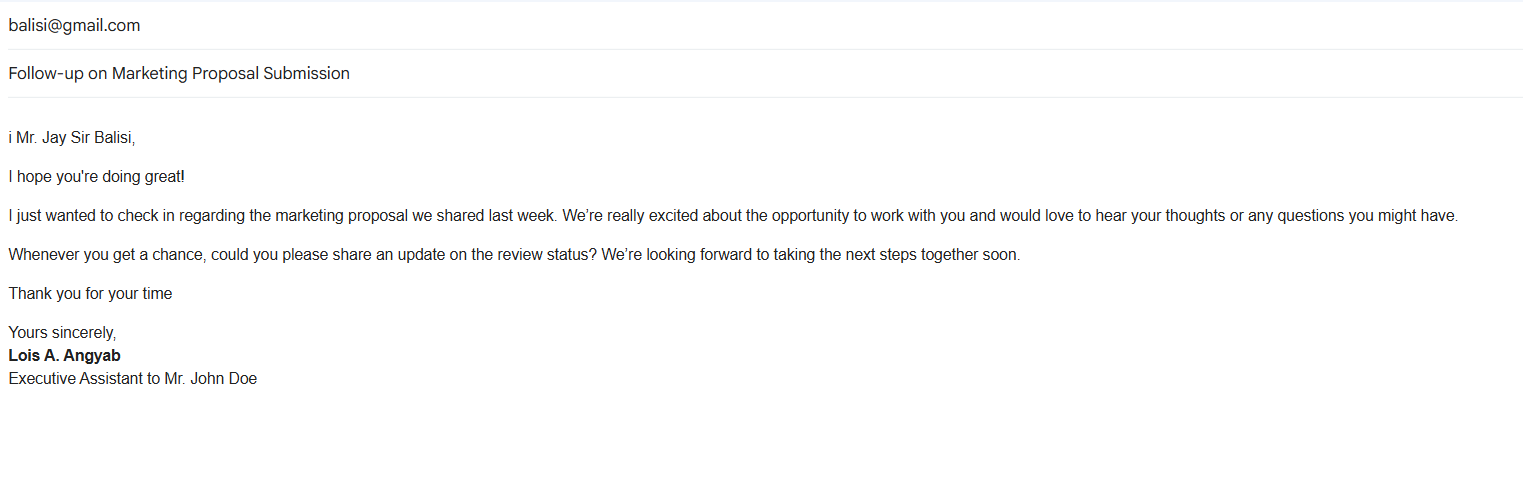
Task: Click "marketing proposal" in the body paragraph
Action: (340, 216)
